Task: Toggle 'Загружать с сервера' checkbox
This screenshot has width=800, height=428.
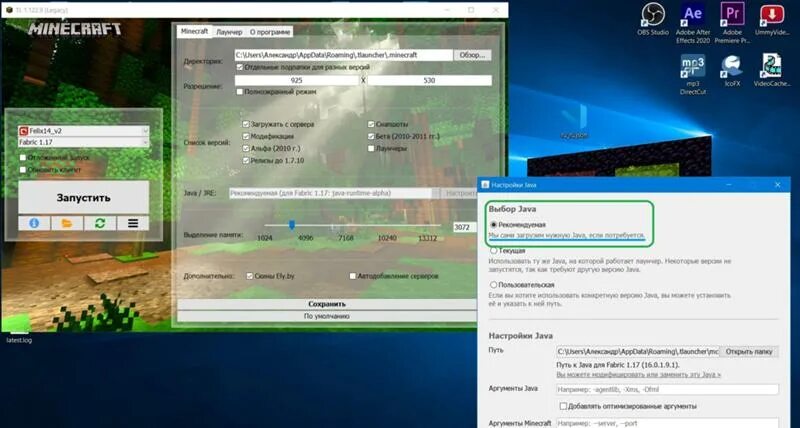Action: (x=245, y=124)
